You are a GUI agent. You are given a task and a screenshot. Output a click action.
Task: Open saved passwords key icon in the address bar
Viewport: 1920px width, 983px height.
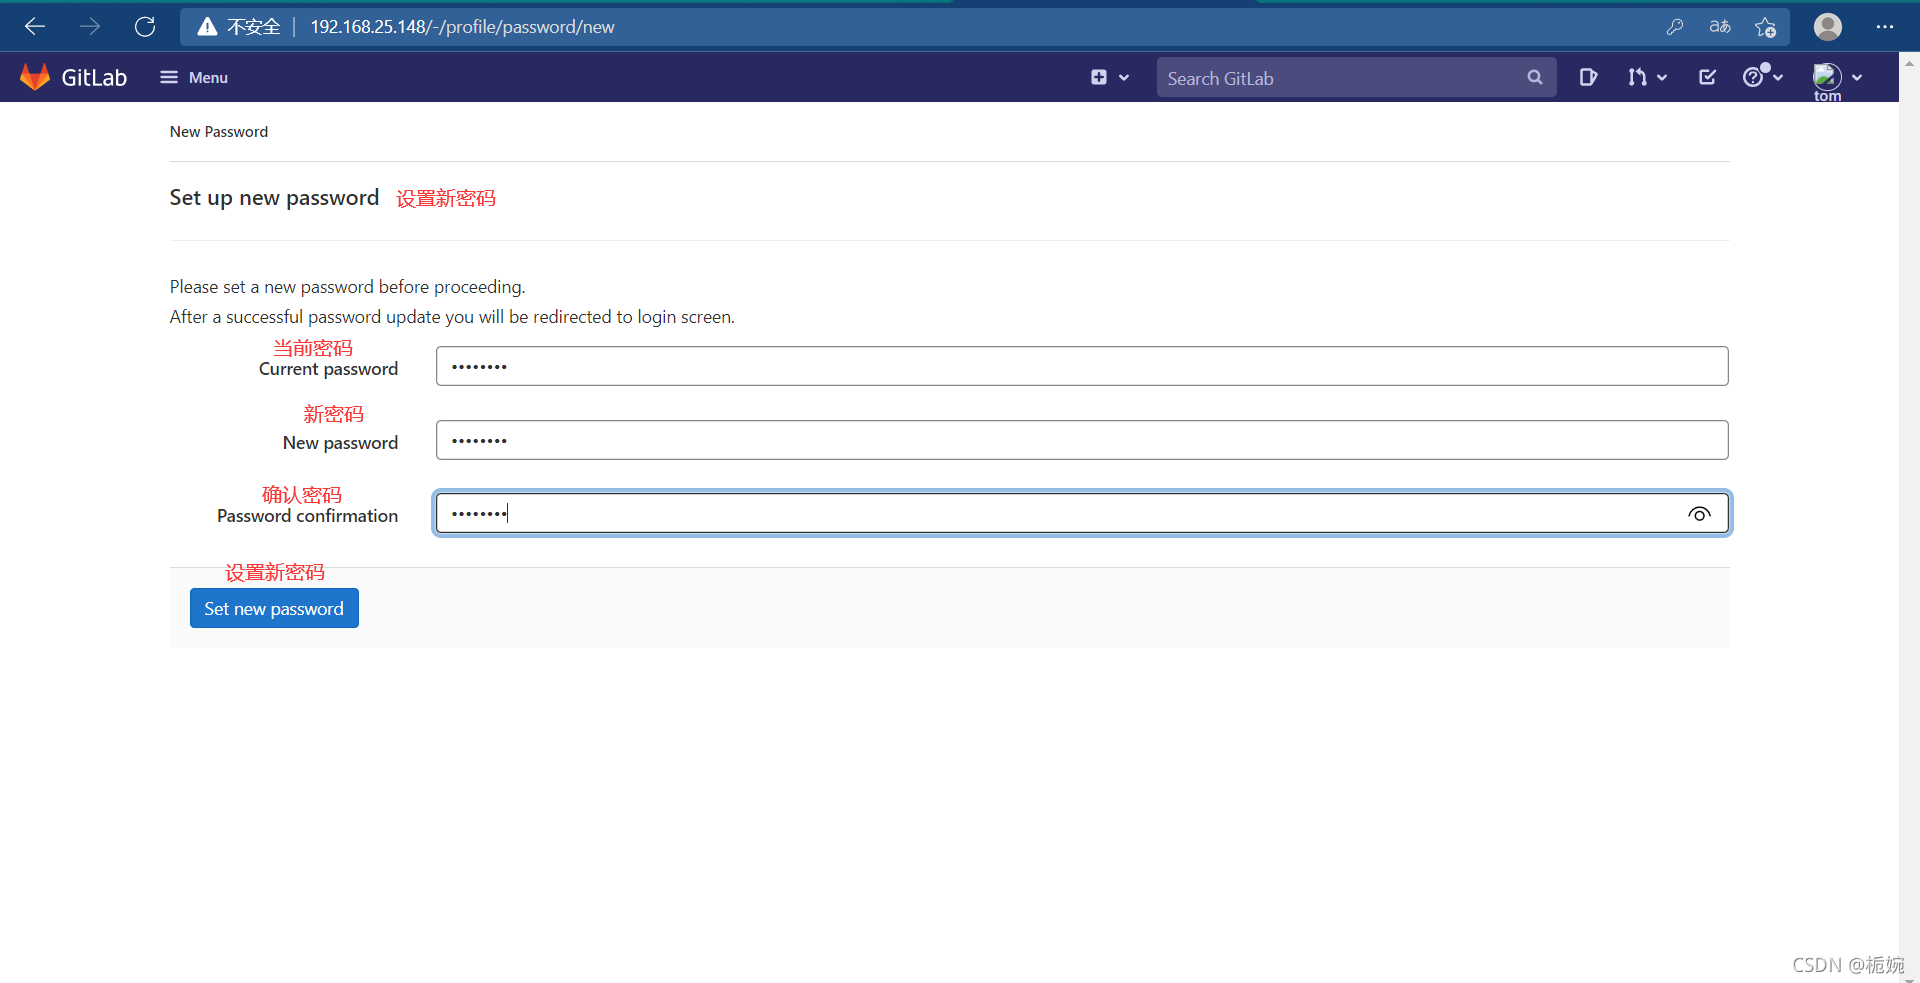(1675, 27)
